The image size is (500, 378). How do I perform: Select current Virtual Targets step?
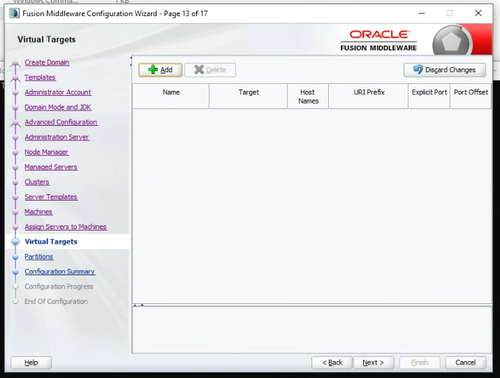(51, 242)
